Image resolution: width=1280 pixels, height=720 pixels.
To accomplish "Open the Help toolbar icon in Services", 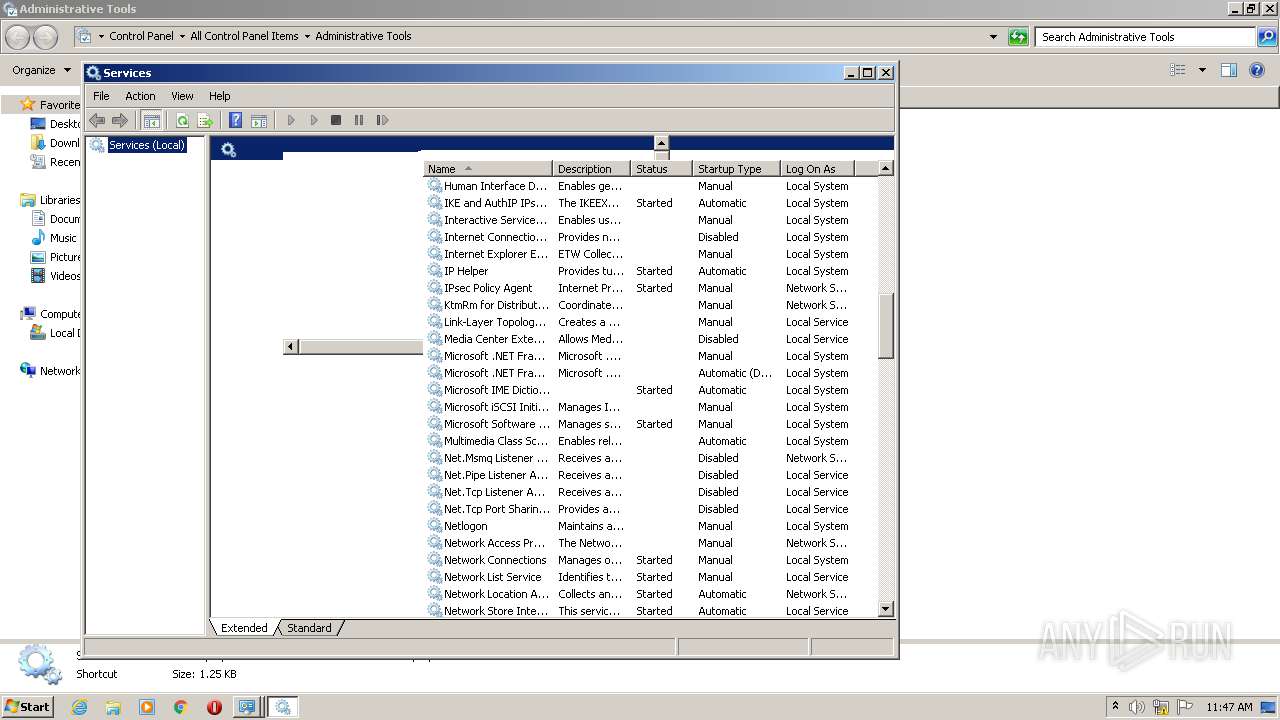I will coord(236,120).
